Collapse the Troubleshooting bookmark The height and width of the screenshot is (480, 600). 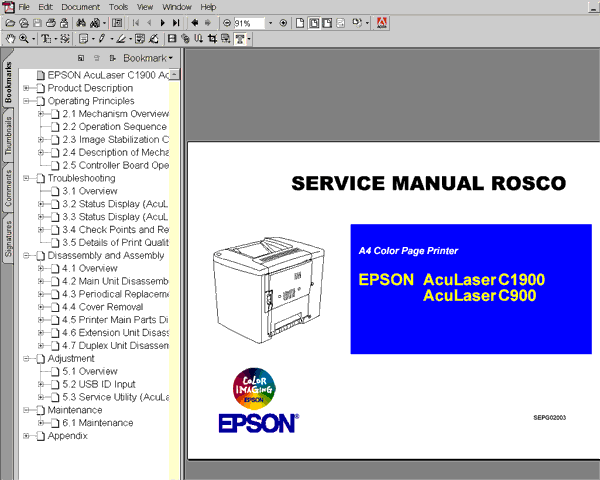click(x=26, y=178)
